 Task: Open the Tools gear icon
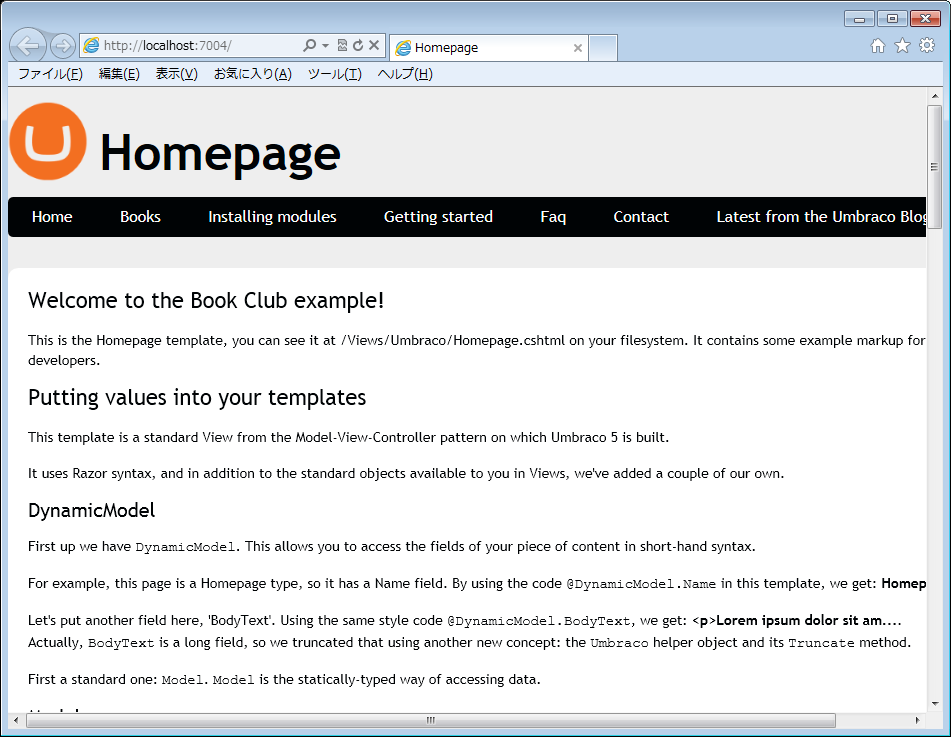pyautogui.click(x=927, y=46)
